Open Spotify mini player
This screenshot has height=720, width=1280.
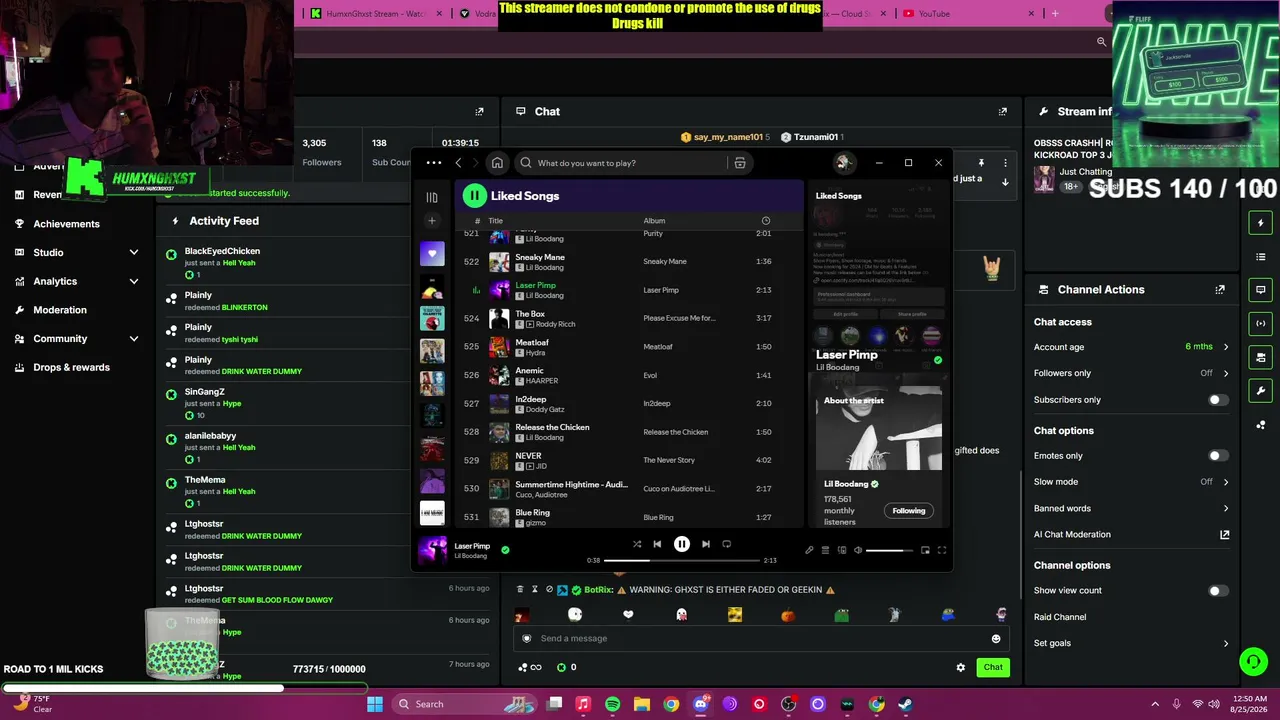tap(925, 550)
